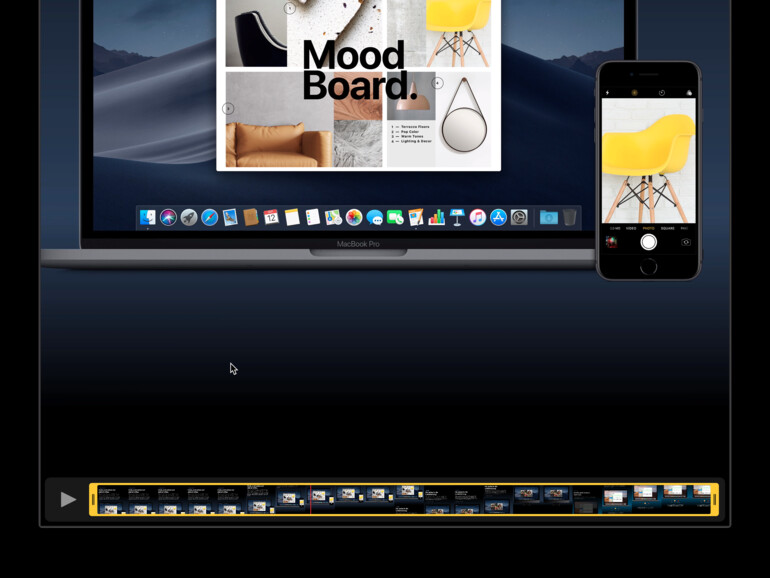This screenshot has width=770, height=578.
Task: Open System Preferences gear in dock
Action: (519, 217)
